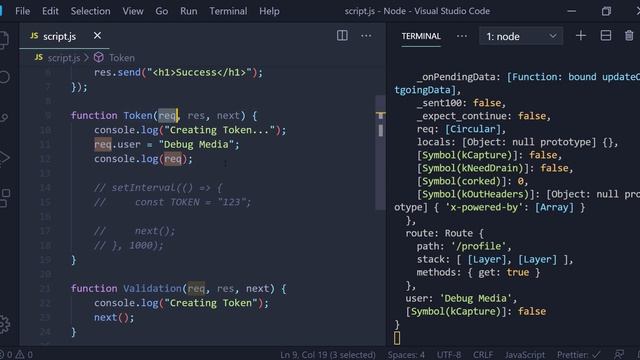The height and width of the screenshot is (360, 640).
Task: Click the Token symbol cube icon in the breadcrumb
Action: coord(99,58)
